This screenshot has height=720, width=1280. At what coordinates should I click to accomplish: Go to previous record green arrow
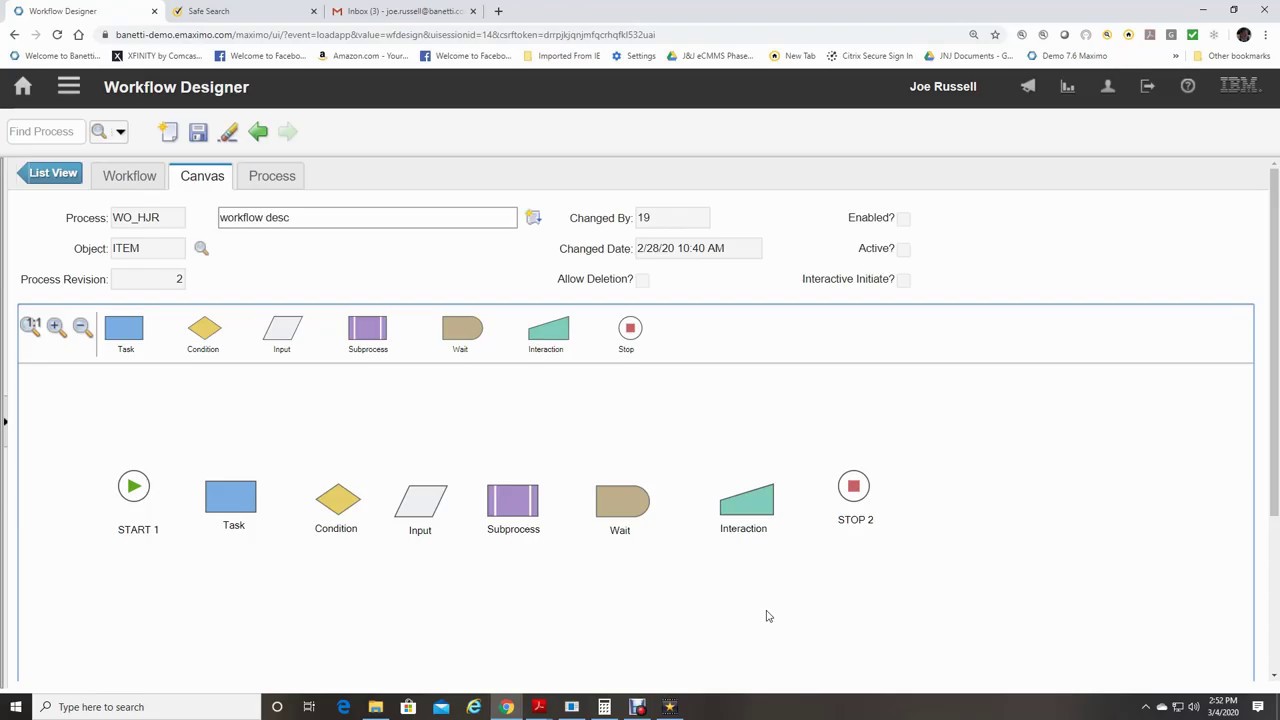[258, 131]
